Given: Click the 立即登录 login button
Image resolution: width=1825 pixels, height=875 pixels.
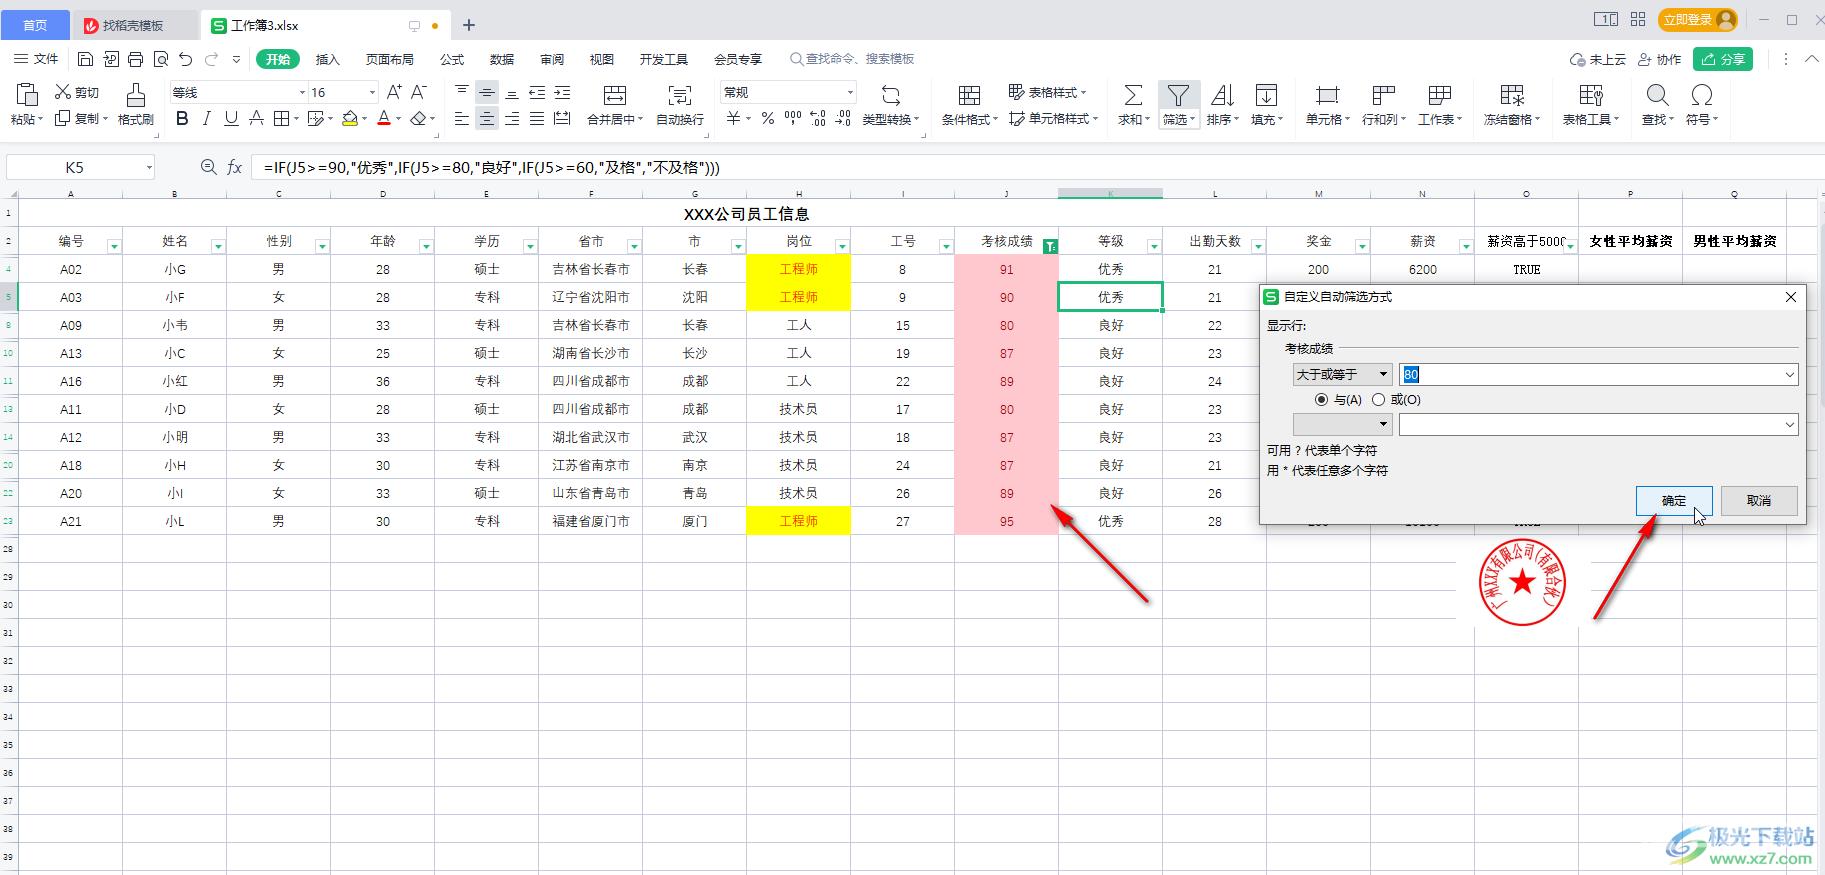Looking at the screenshot, I should point(1697,19).
